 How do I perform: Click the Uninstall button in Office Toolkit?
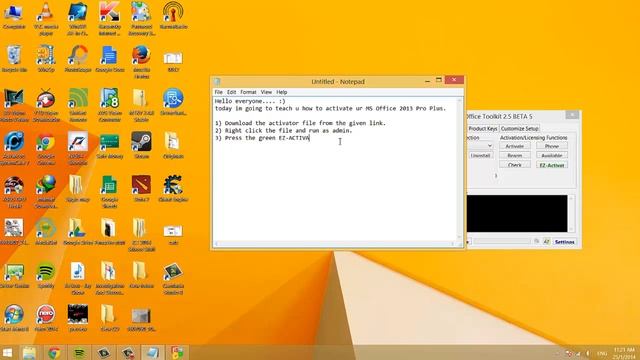click(480, 156)
